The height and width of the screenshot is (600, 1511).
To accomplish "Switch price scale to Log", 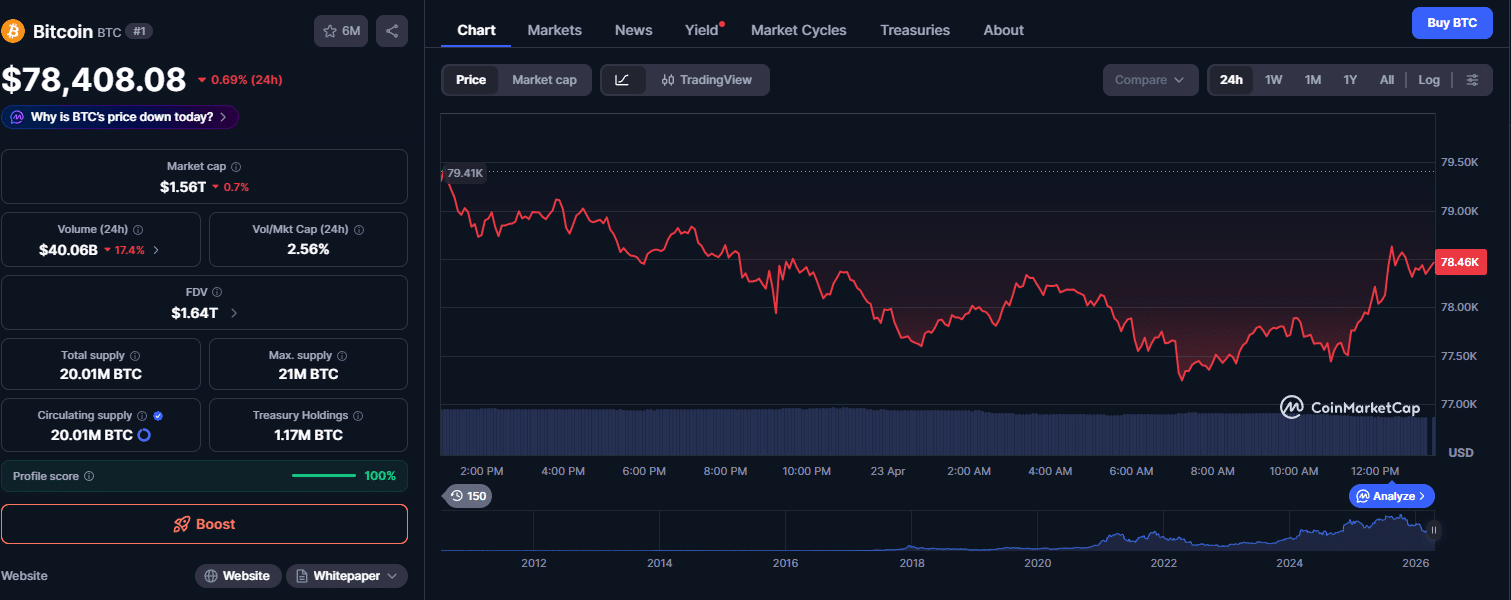I will point(1428,79).
